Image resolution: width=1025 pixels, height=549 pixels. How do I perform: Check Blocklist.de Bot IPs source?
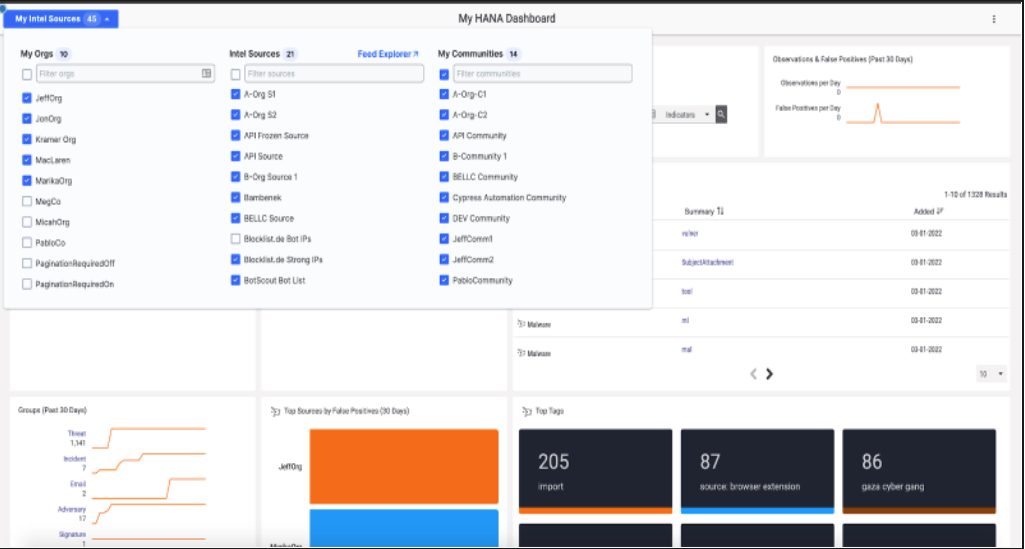[235, 239]
